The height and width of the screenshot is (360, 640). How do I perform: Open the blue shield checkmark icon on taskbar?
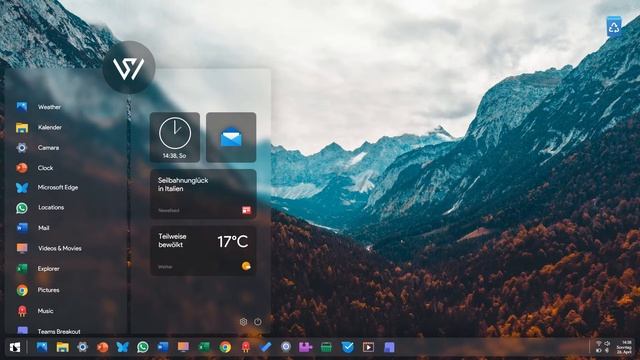click(x=348, y=347)
